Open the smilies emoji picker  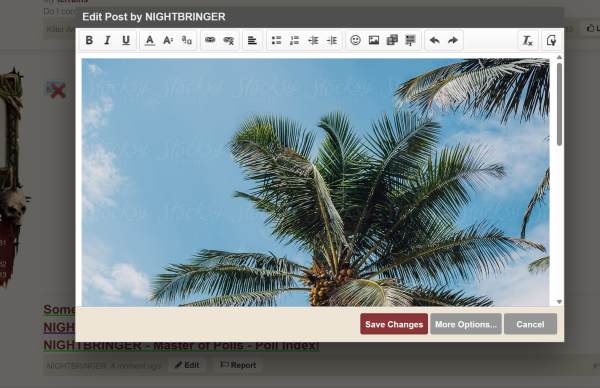[355, 40]
